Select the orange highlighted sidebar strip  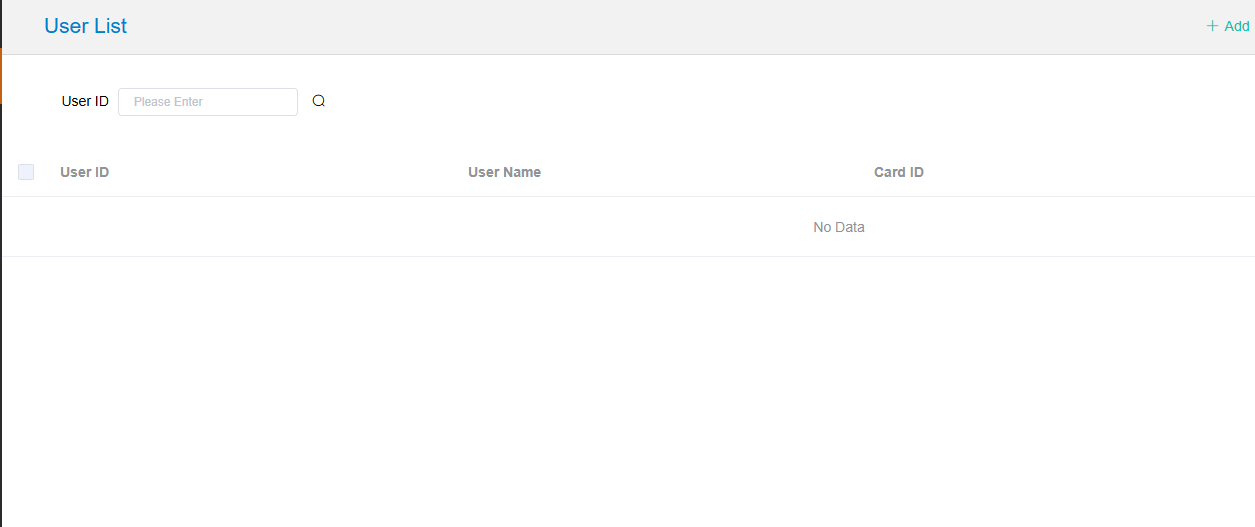(x=1, y=76)
